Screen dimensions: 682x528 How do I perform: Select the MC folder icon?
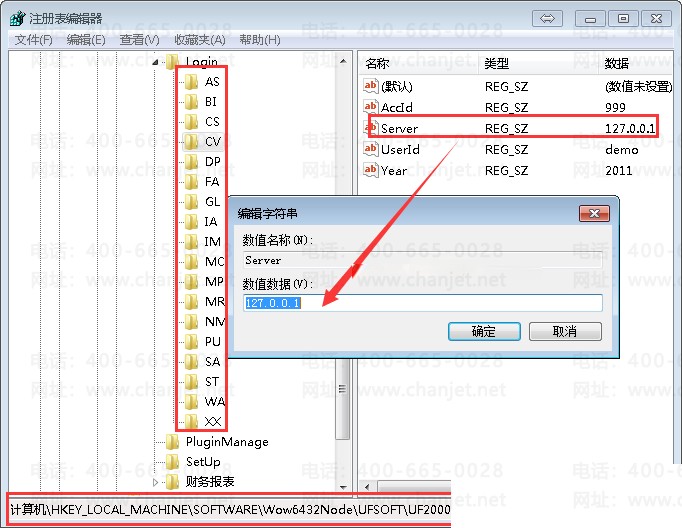click(191, 261)
